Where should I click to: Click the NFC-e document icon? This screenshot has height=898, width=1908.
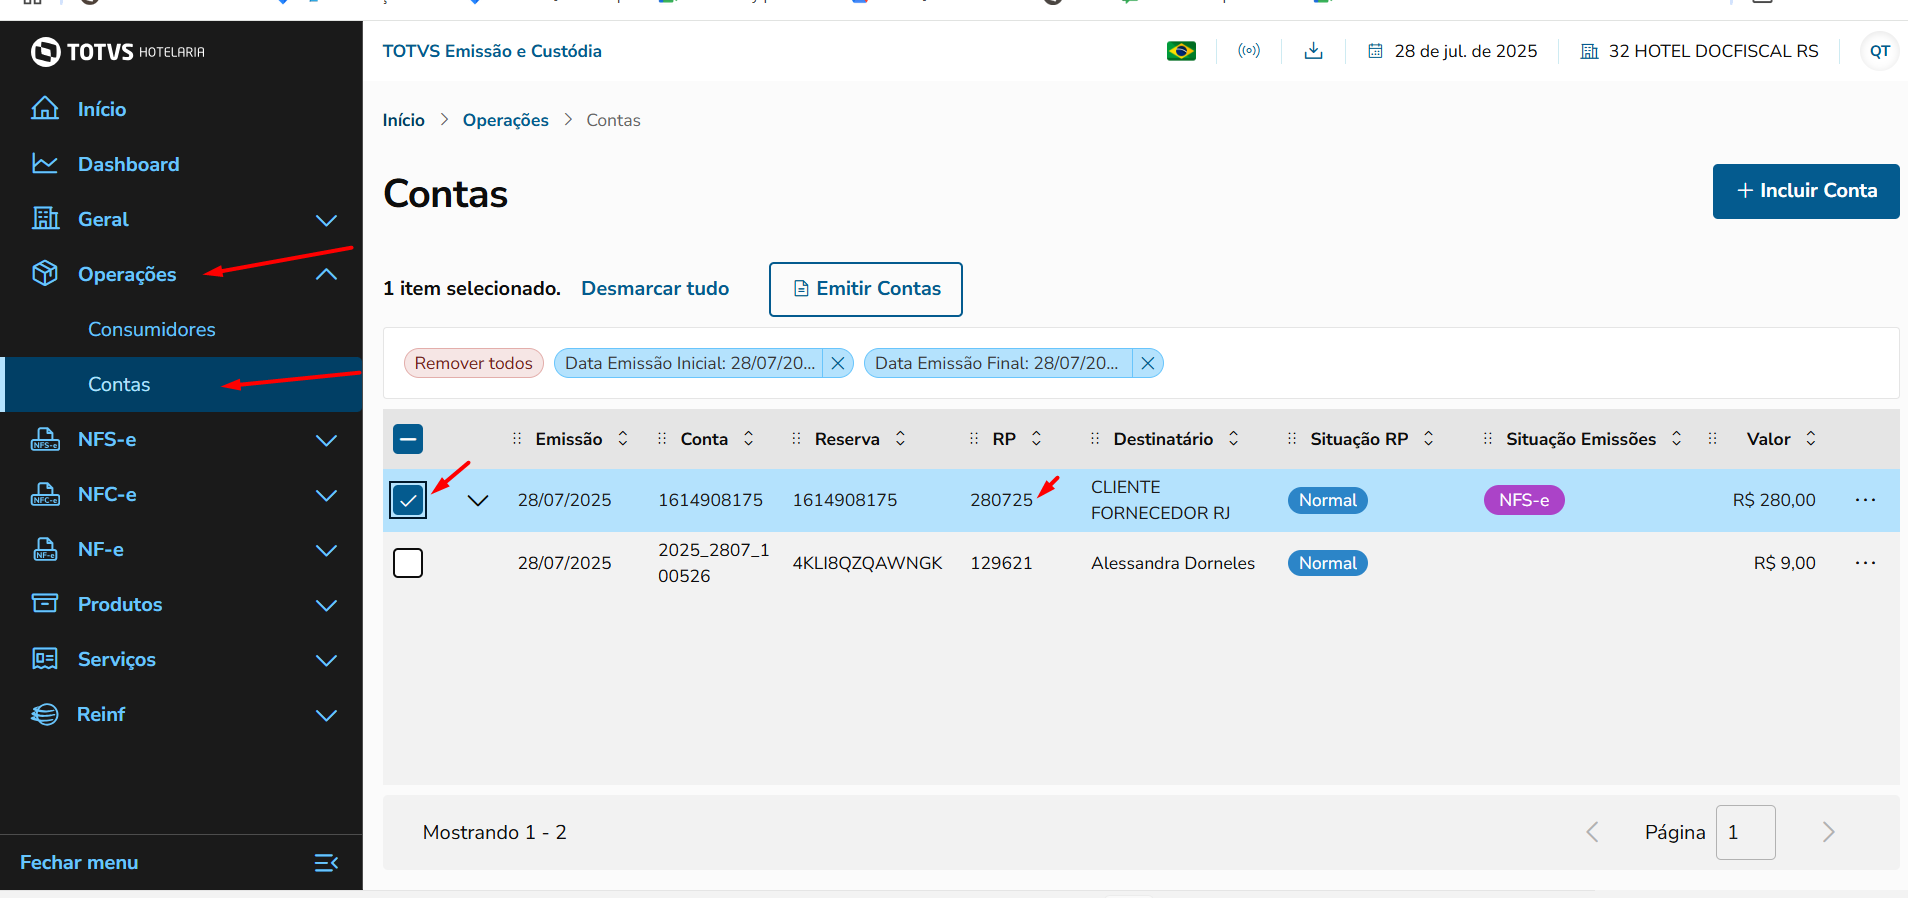(45, 493)
